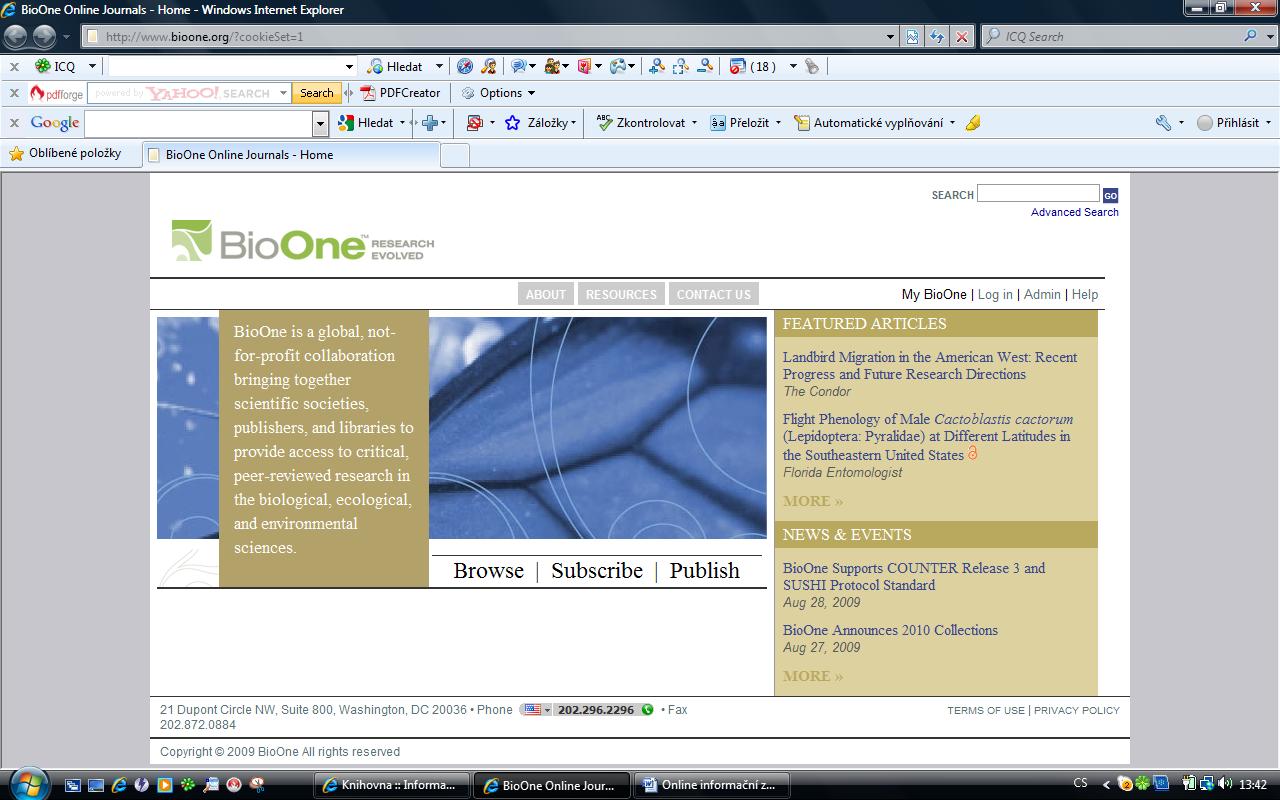The width and height of the screenshot is (1280, 800).
Task: Select the BioOne Online Journals browser tab
Action: click(x=291, y=155)
